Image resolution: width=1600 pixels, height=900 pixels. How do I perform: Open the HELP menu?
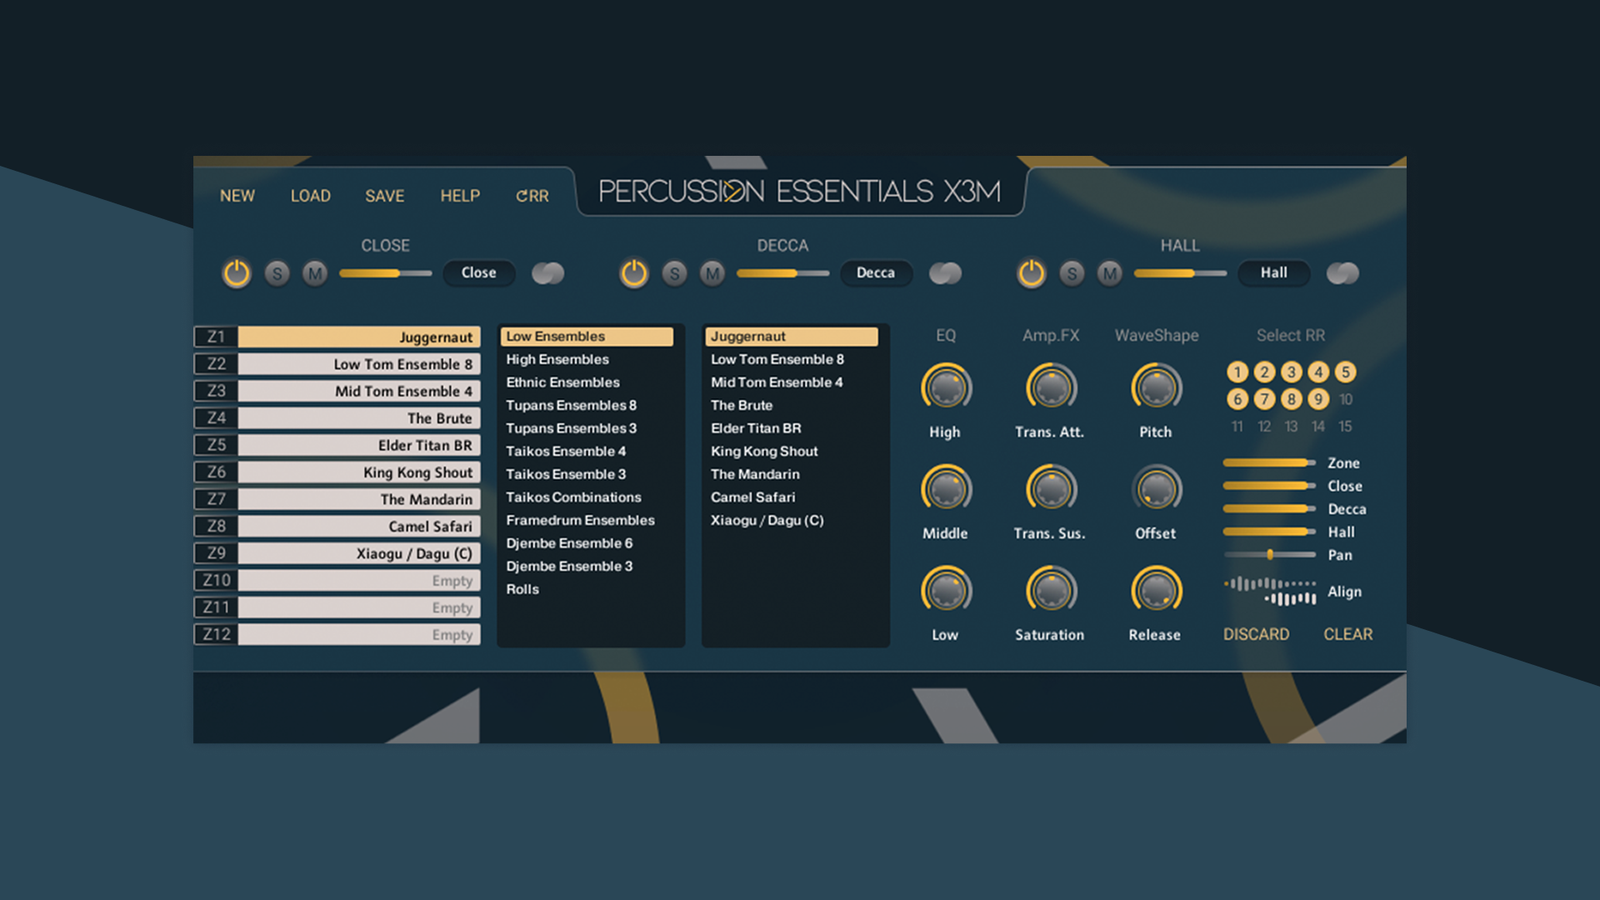[x=460, y=196]
